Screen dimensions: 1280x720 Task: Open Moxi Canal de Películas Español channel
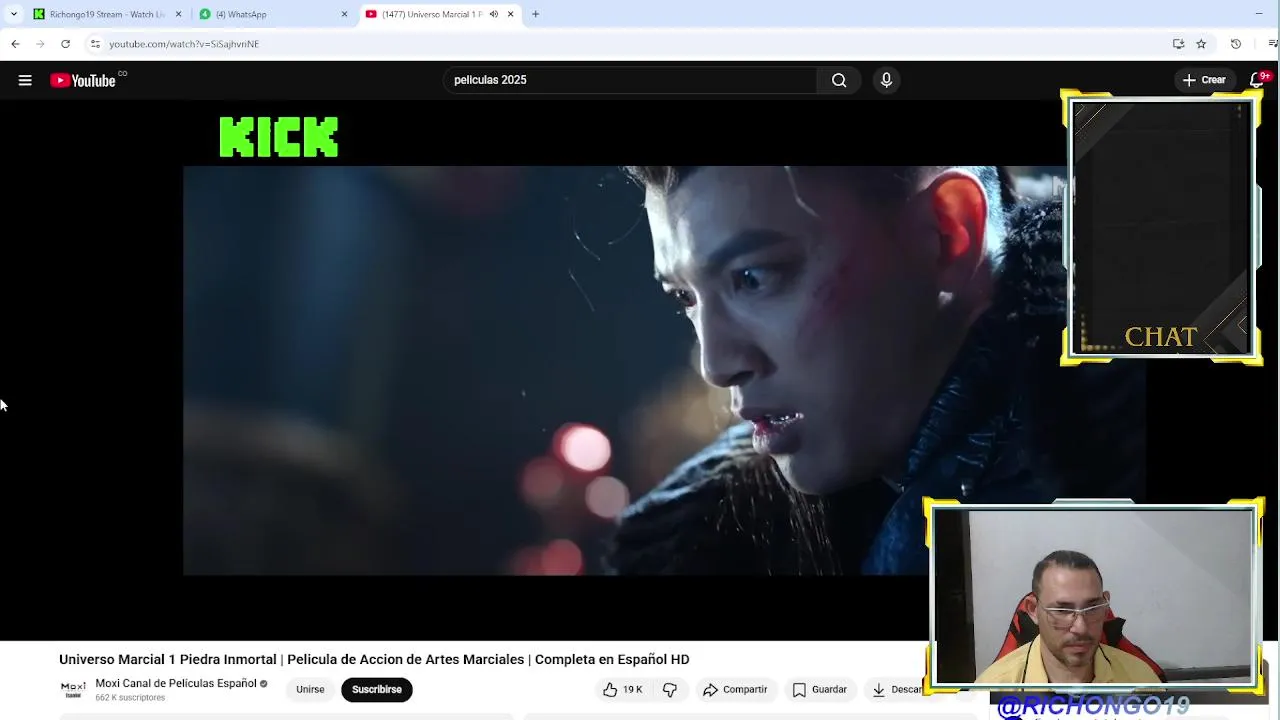[176, 683]
